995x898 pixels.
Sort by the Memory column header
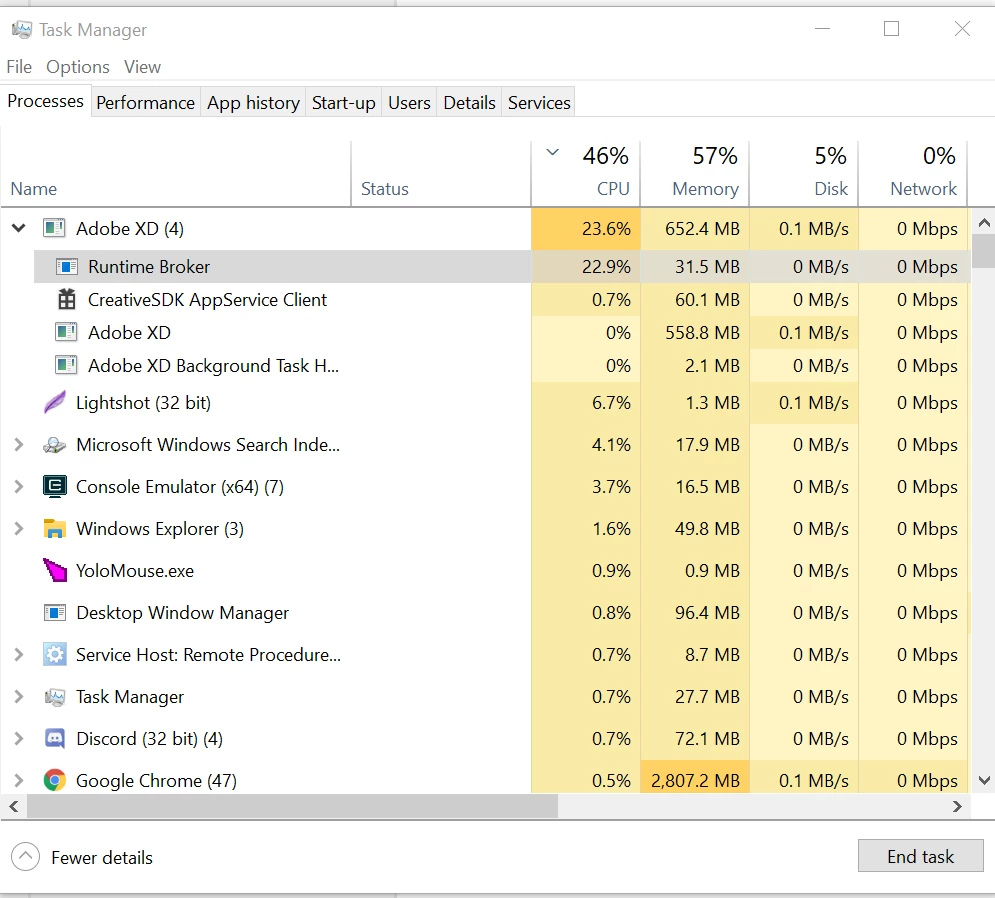[x=694, y=173]
